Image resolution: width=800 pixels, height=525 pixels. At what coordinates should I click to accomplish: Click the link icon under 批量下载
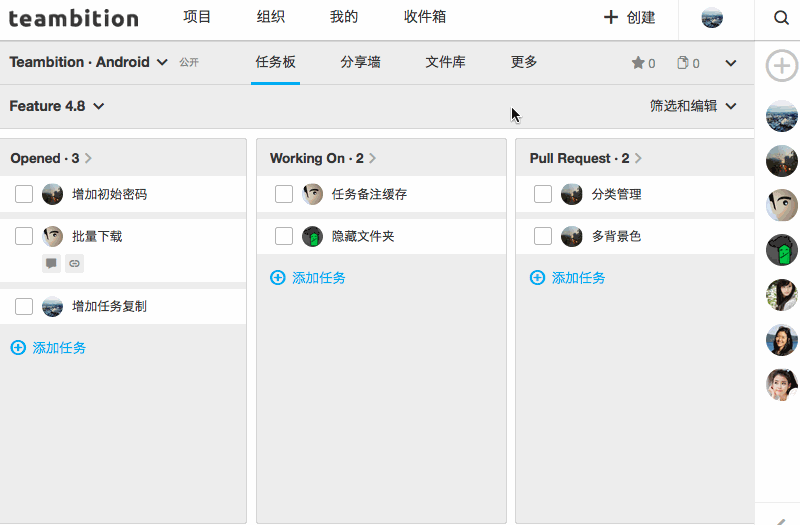[x=74, y=264]
